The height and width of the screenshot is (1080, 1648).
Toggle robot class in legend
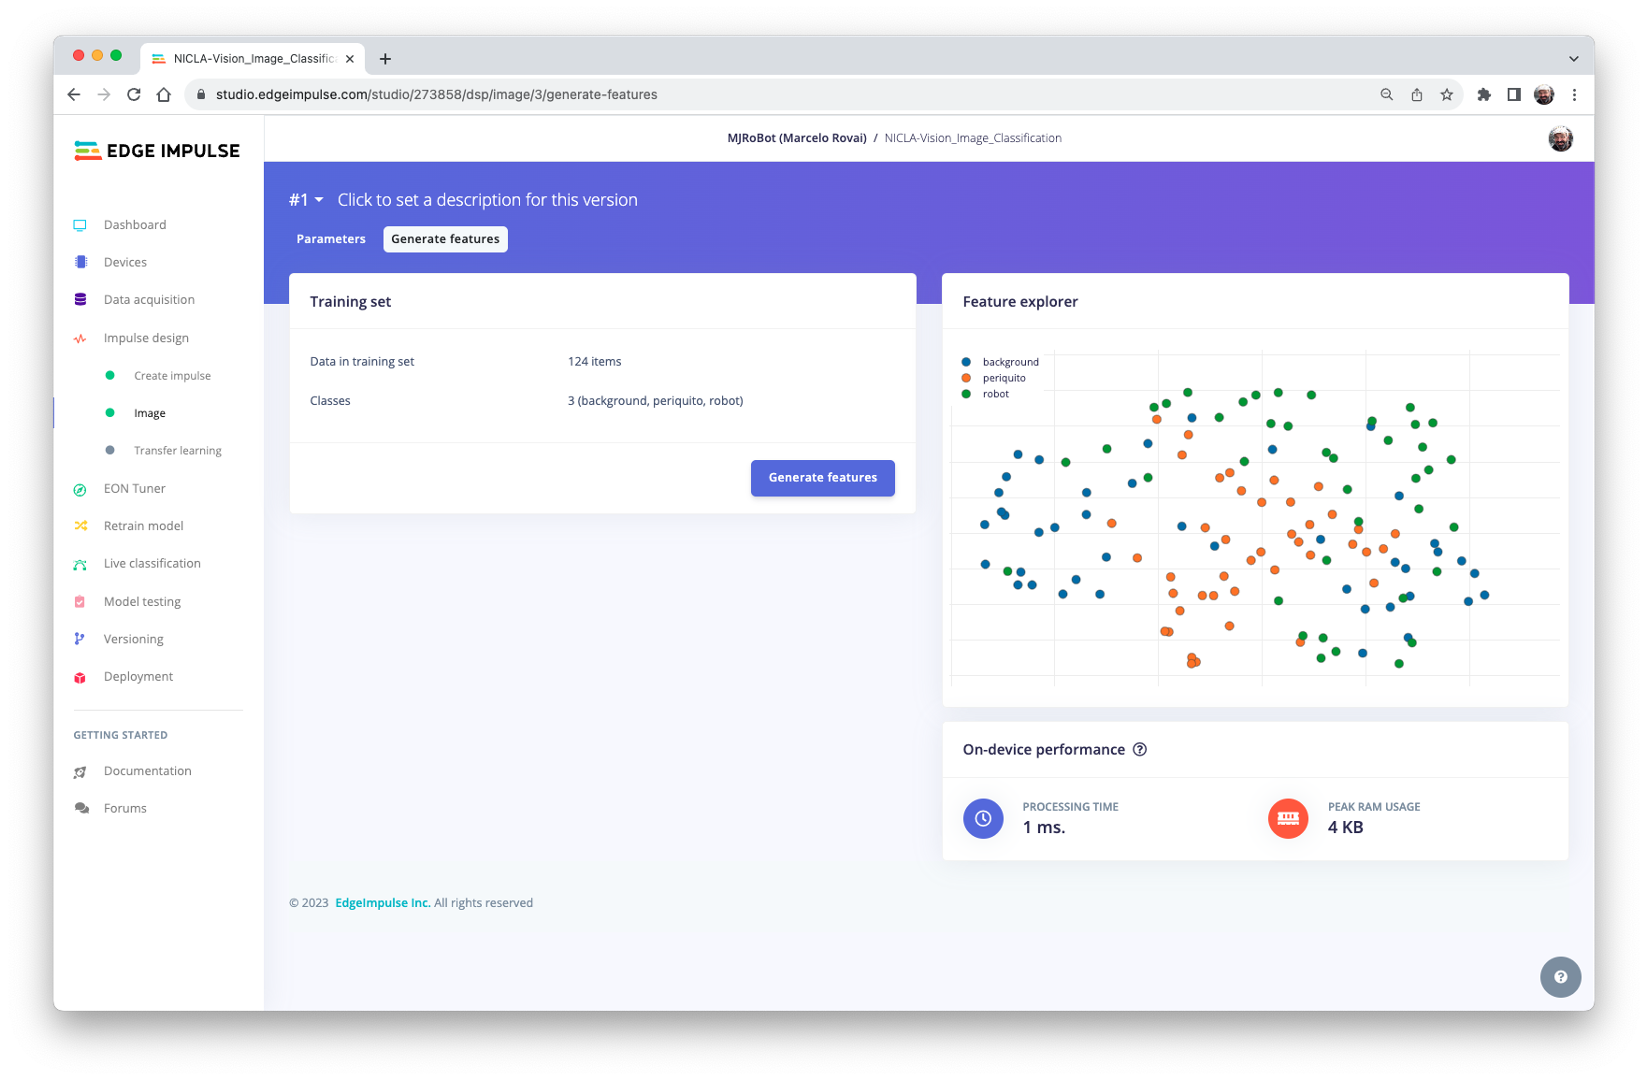[x=995, y=394]
